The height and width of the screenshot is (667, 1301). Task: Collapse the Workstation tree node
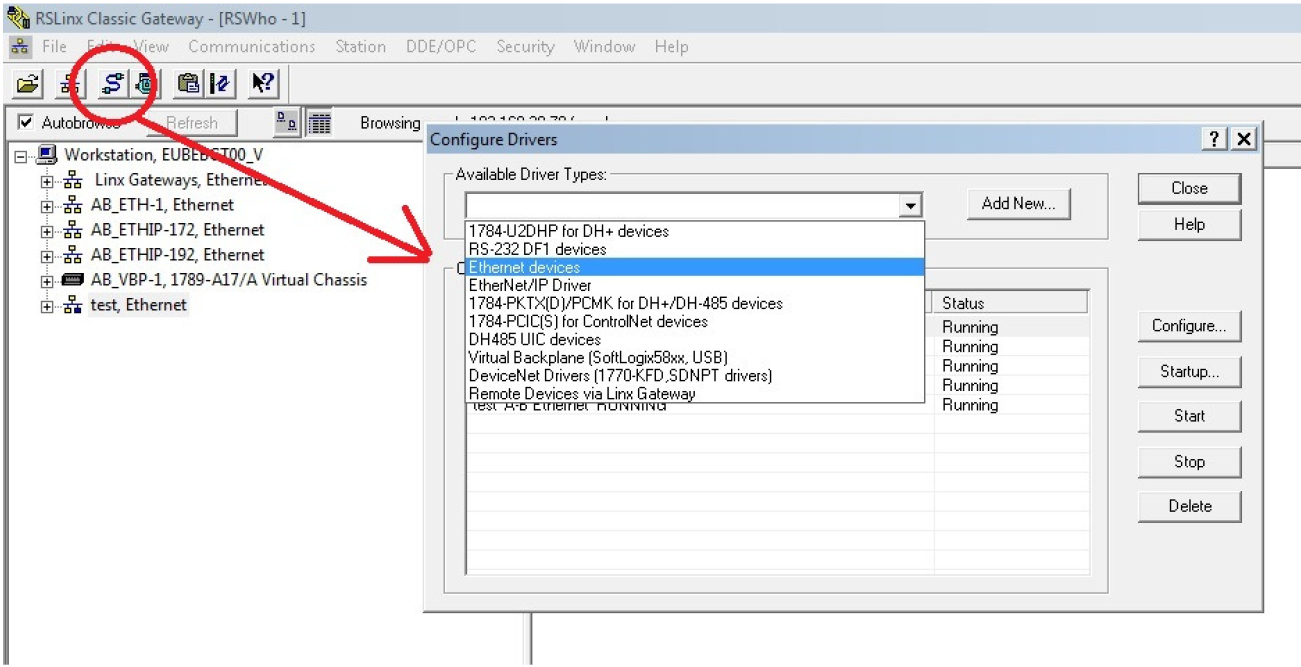[22, 156]
